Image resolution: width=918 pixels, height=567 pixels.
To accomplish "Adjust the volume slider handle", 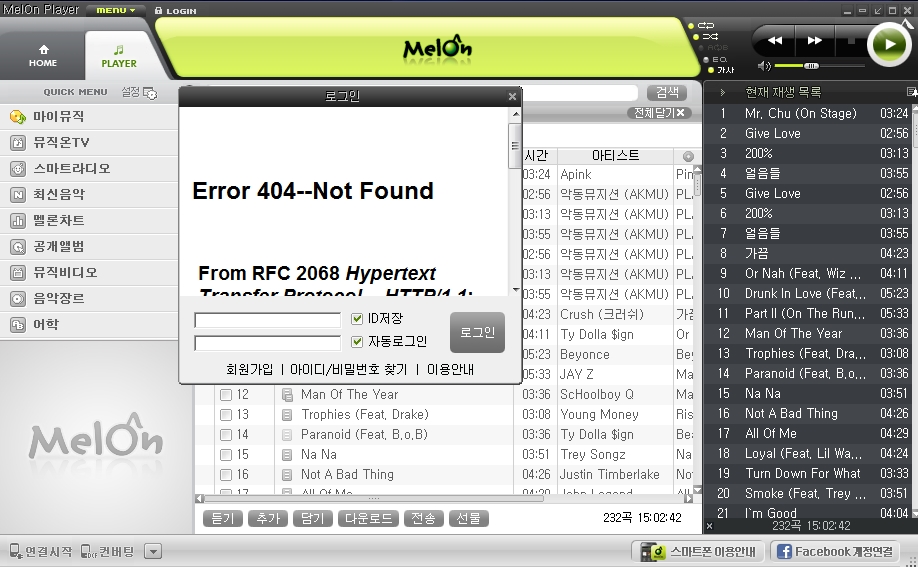I will [x=811, y=66].
